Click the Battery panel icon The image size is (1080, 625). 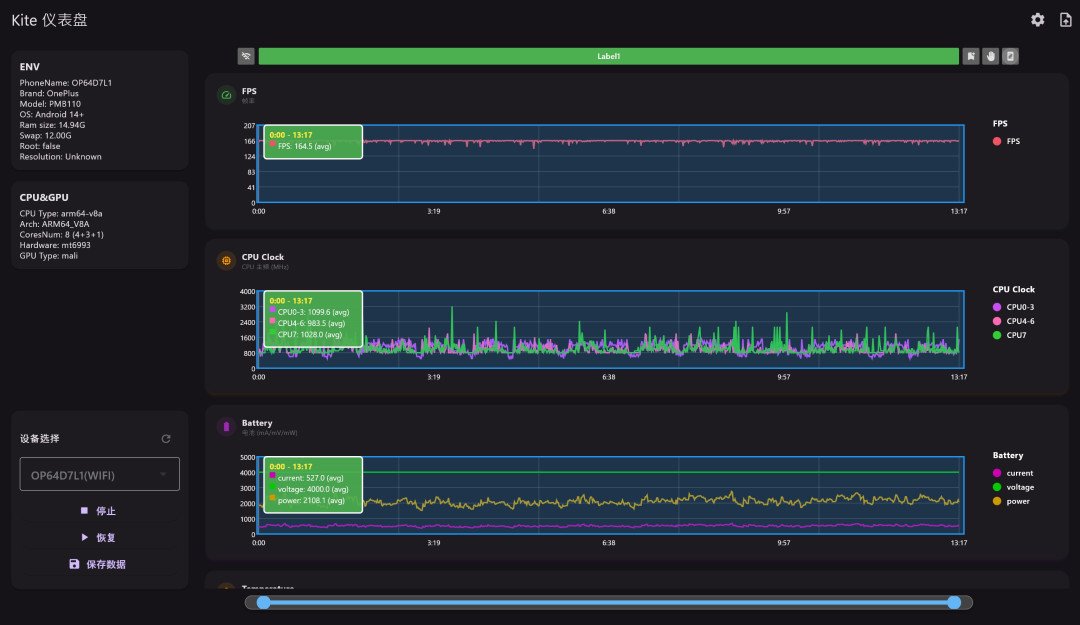[x=226, y=427]
